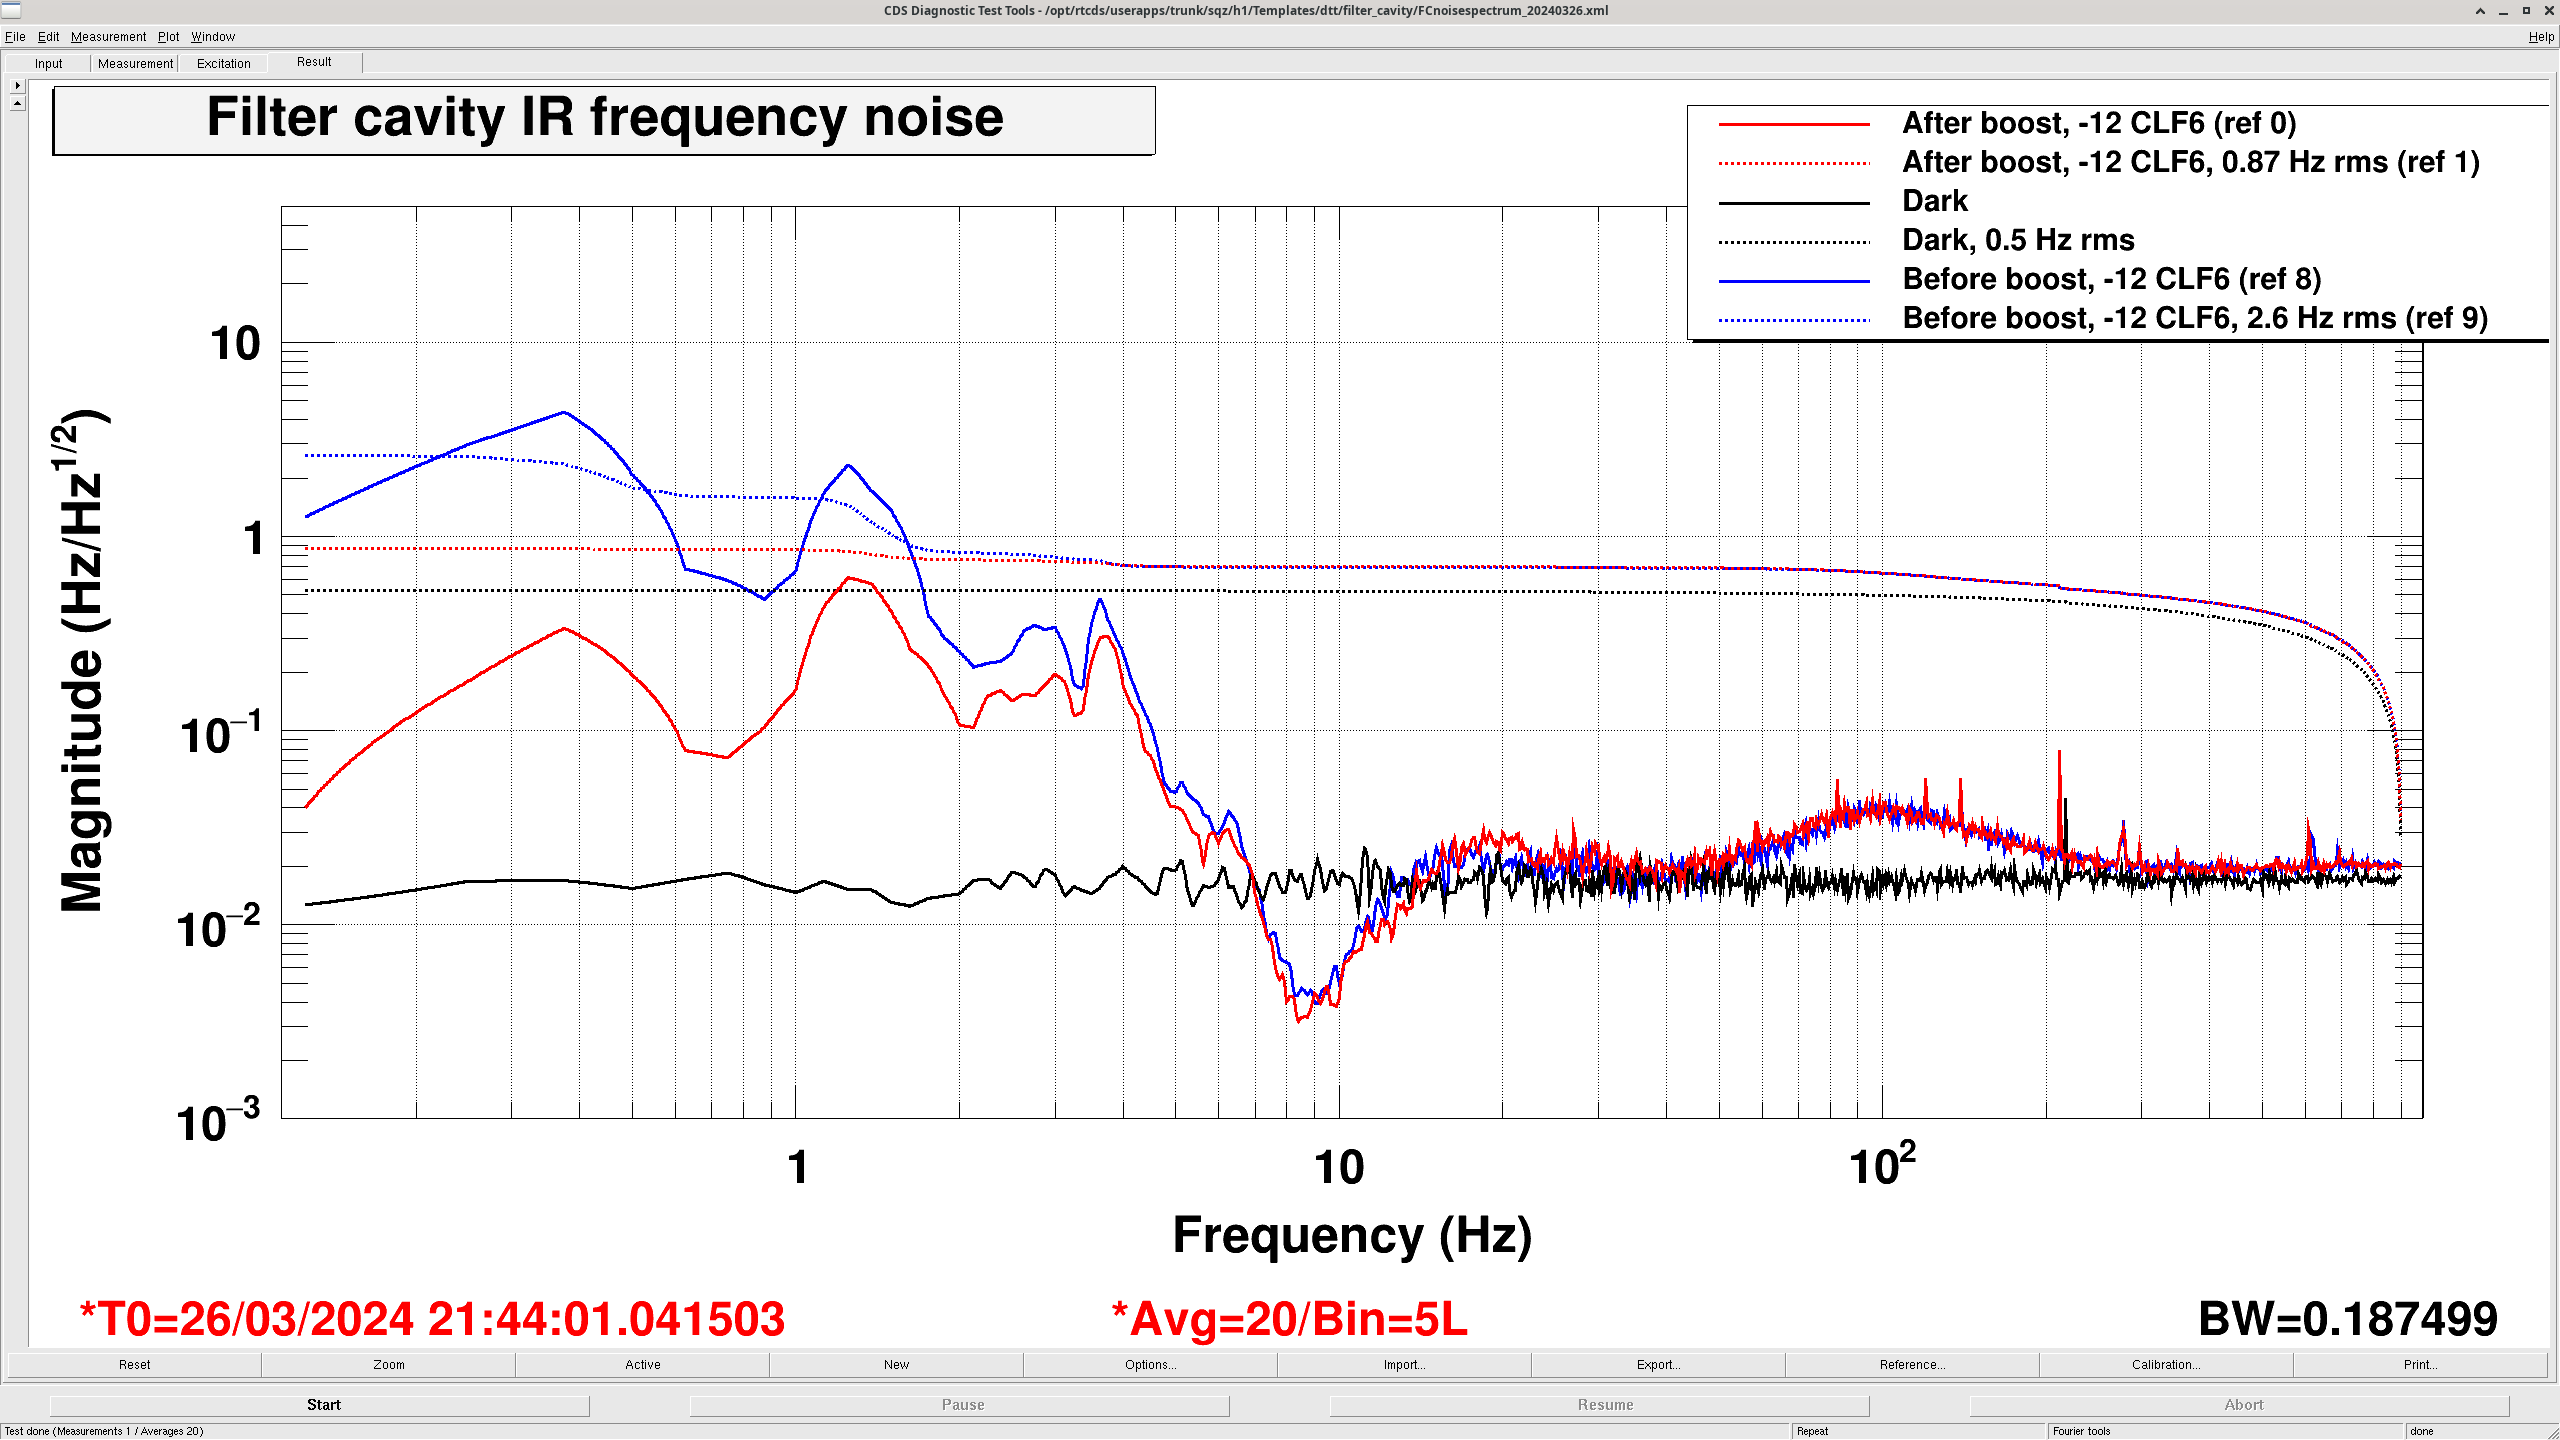Switch to the Excitation tab
The width and height of the screenshot is (2560, 1440).
coord(223,63)
